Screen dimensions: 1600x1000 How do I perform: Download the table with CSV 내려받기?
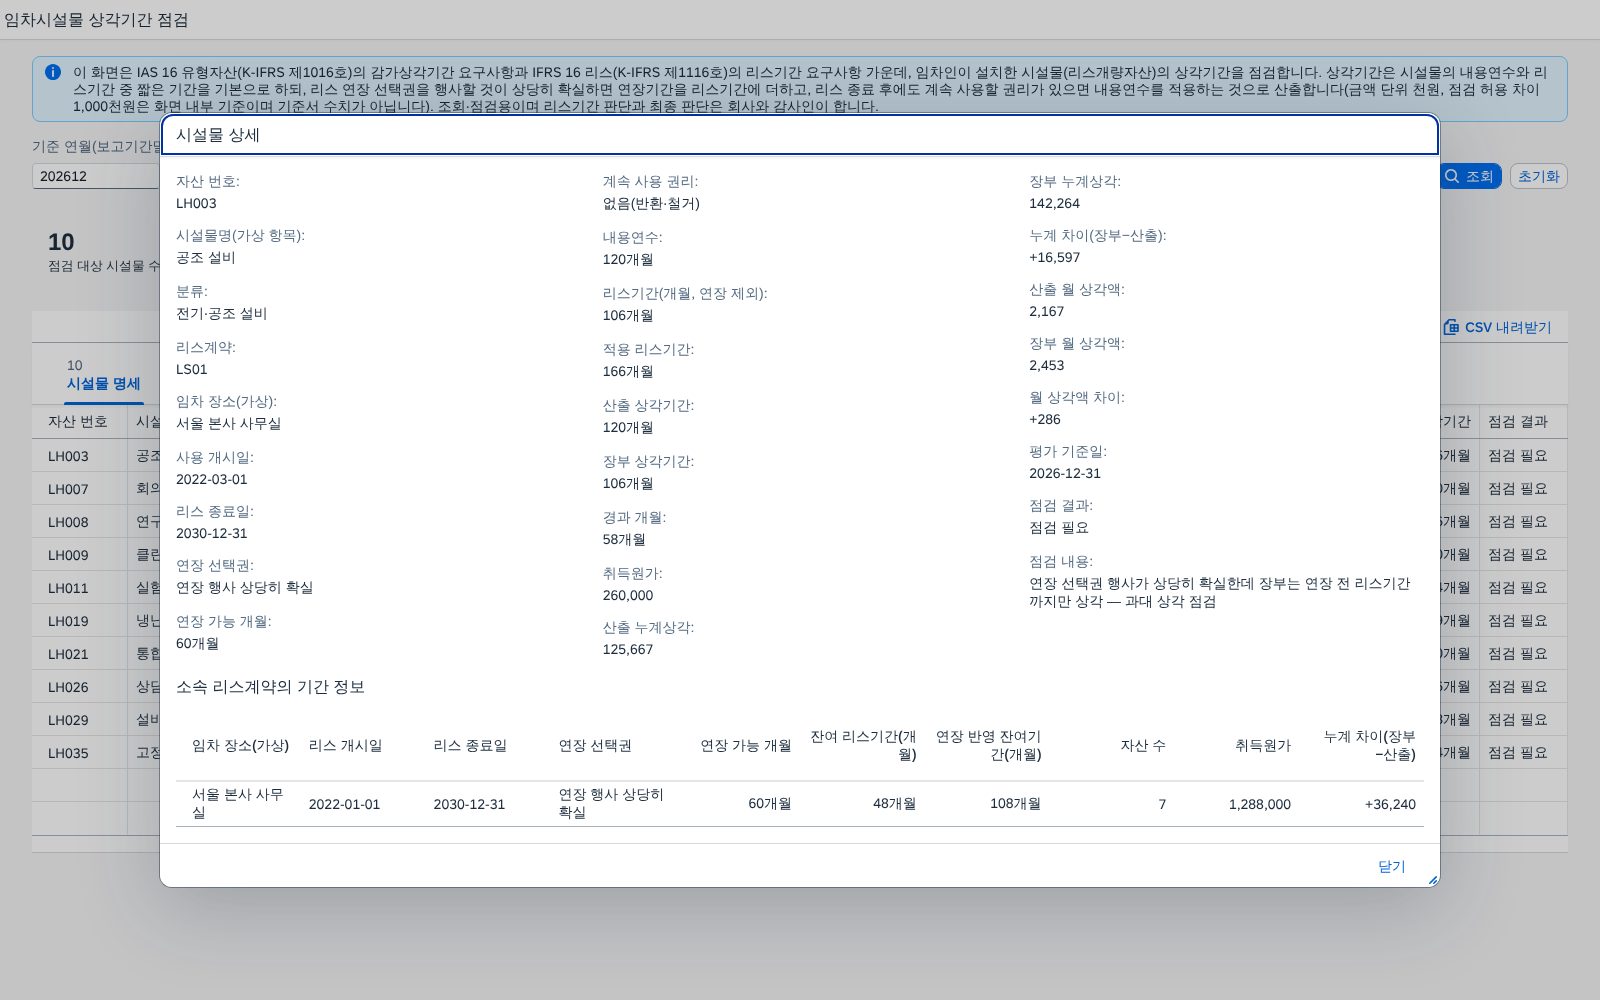[x=1497, y=327]
